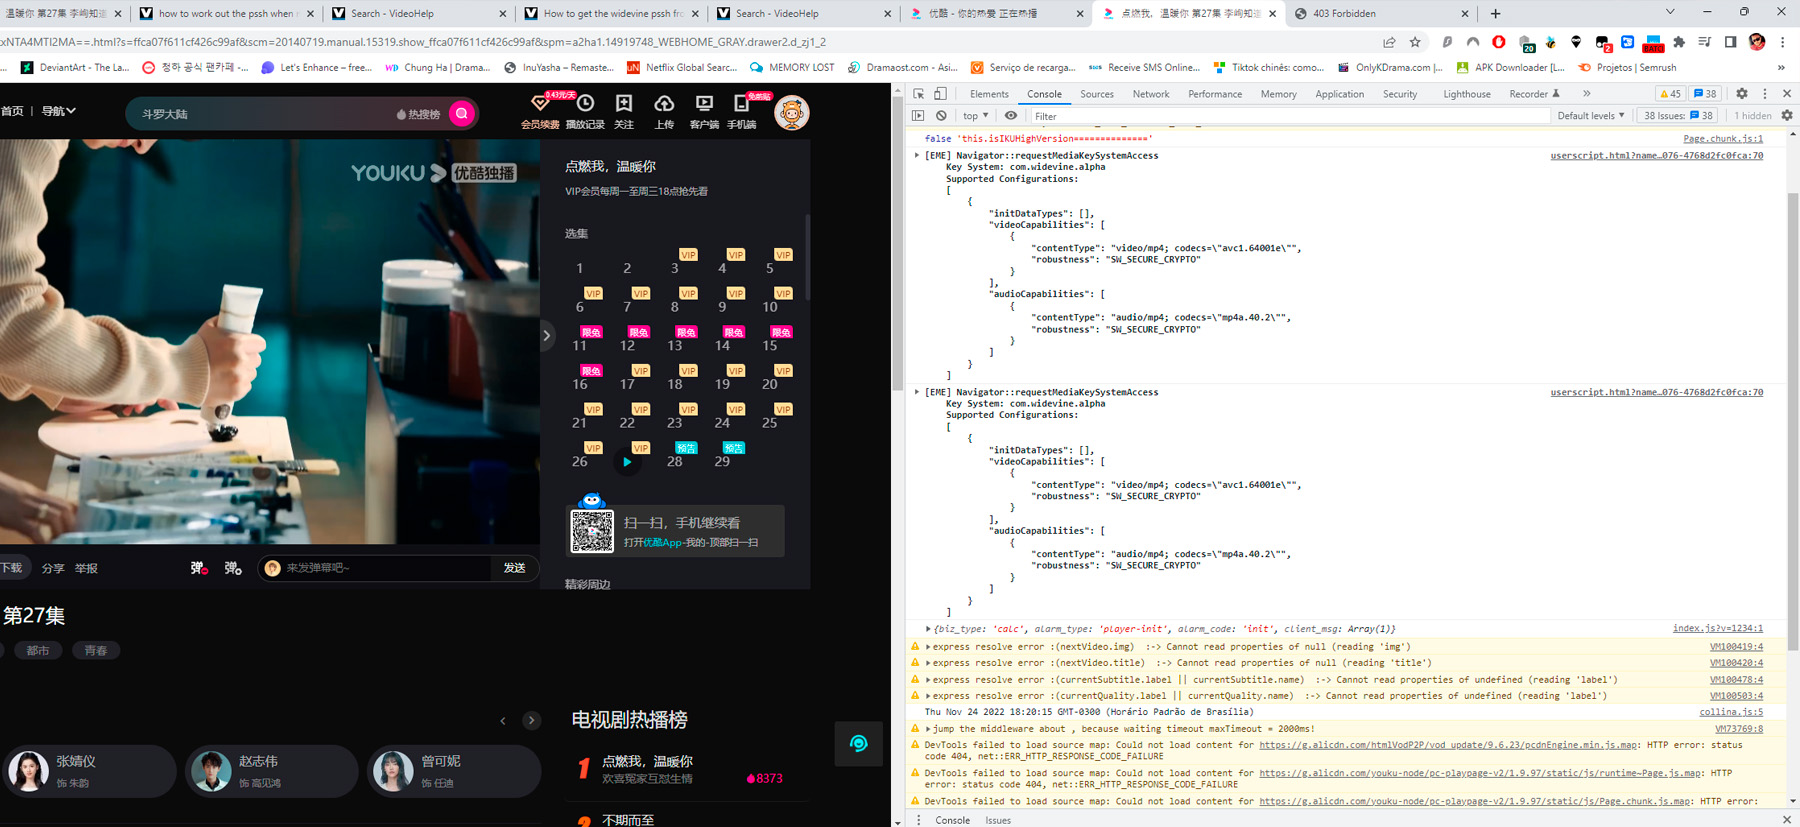Open the Page.chunk.js:1 source link
The image size is (1800, 827).
[1723, 139]
